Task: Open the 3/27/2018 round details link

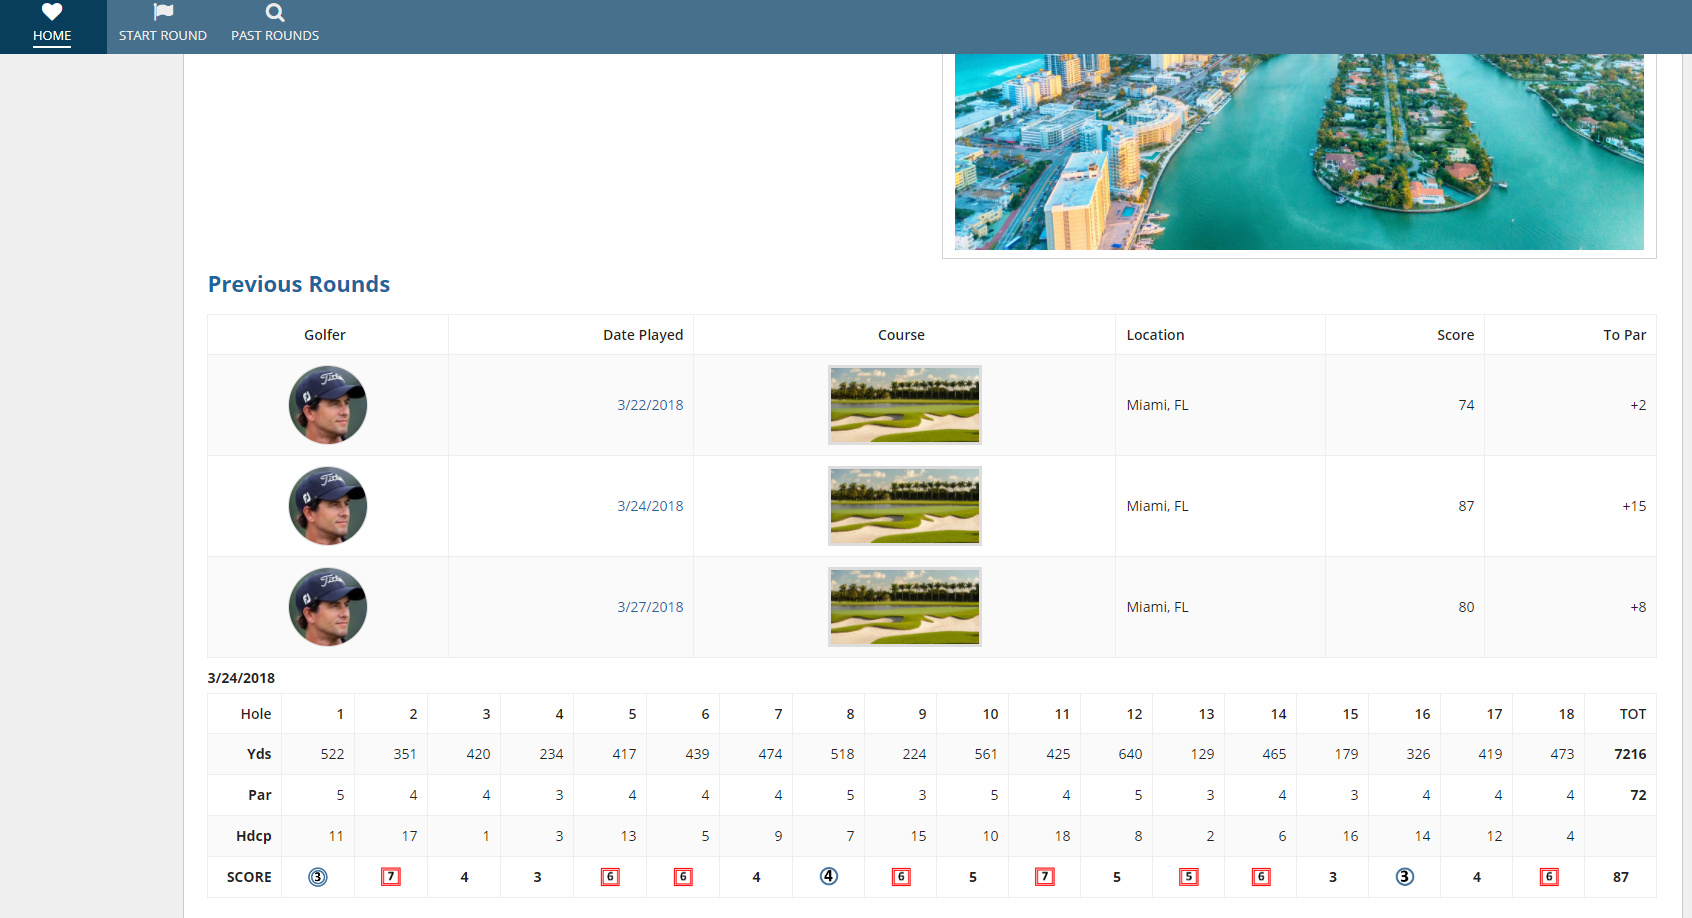Action: pos(650,606)
